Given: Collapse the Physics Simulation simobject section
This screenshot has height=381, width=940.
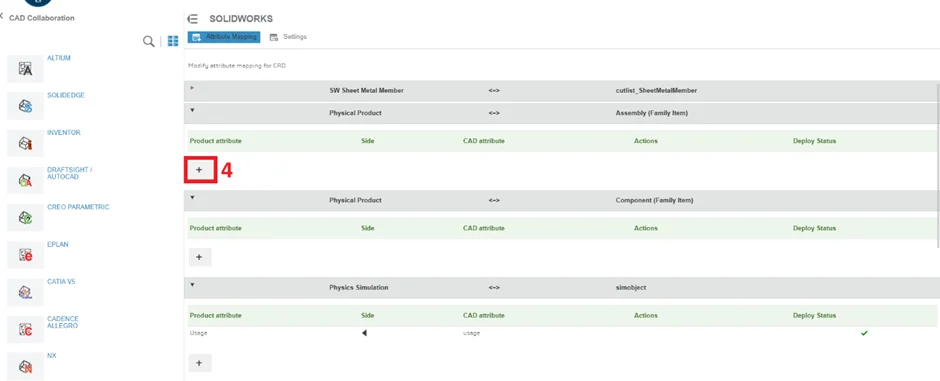Looking at the screenshot, I should (192, 285).
